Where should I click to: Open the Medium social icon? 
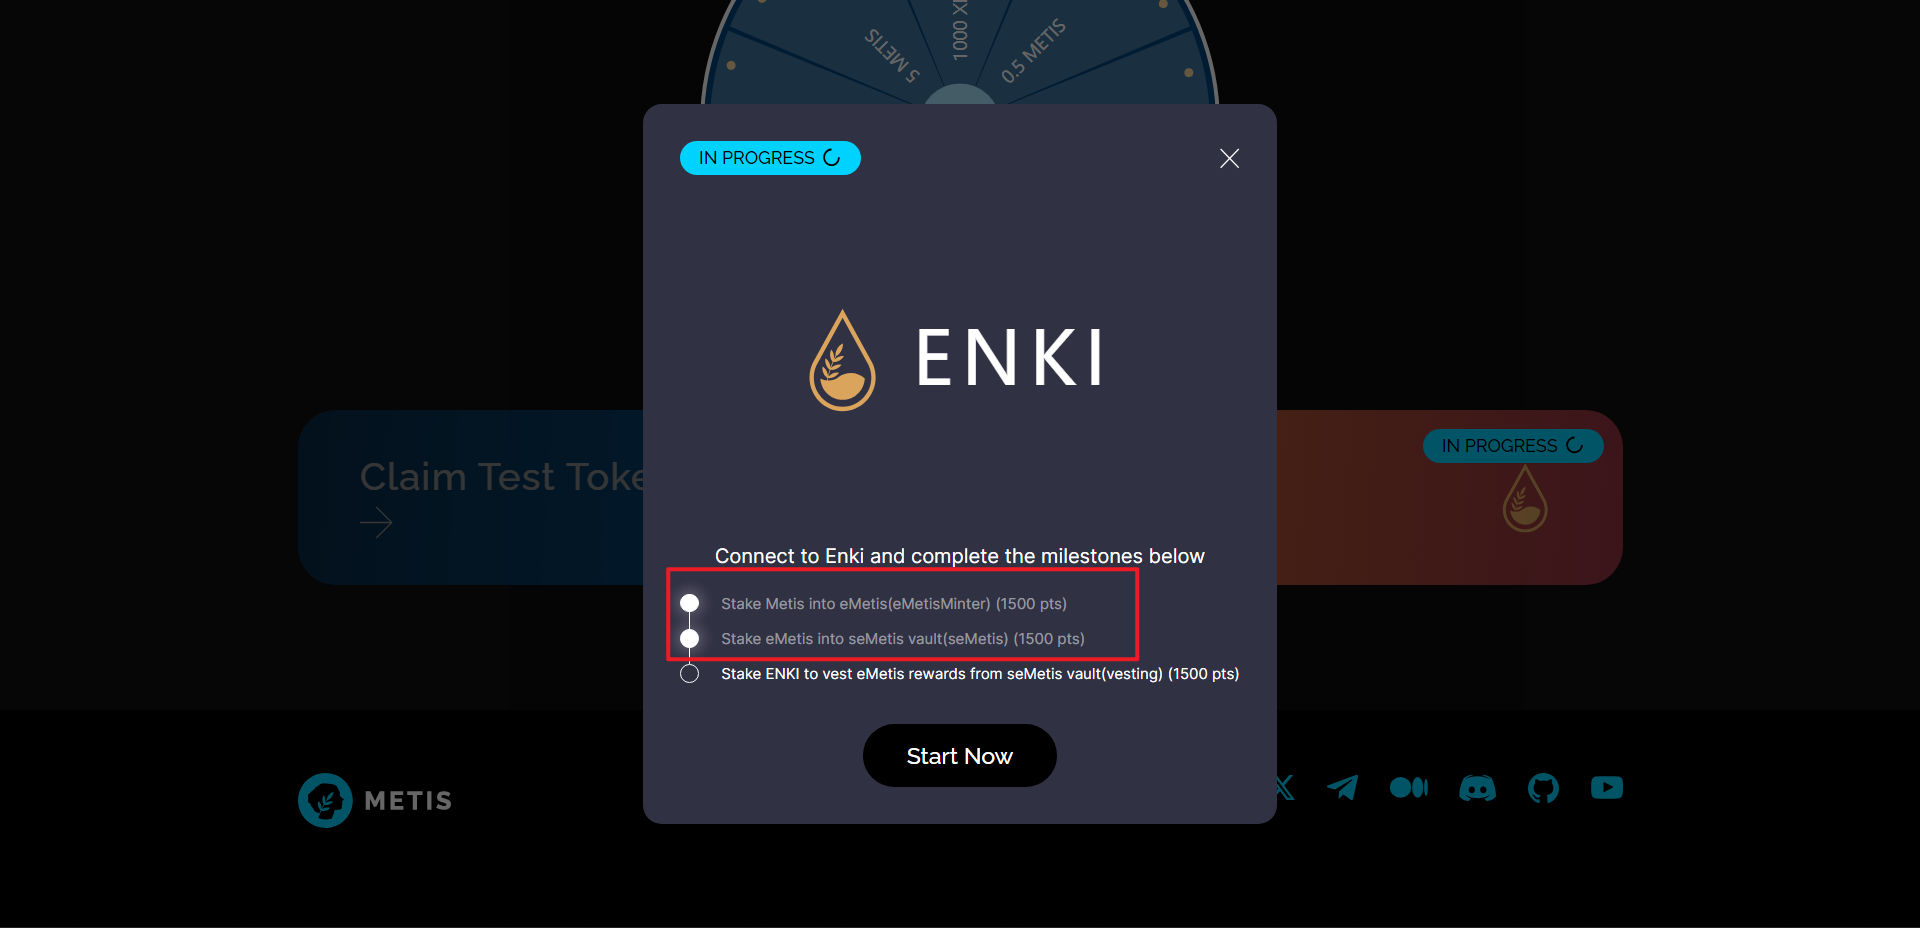[1408, 788]
